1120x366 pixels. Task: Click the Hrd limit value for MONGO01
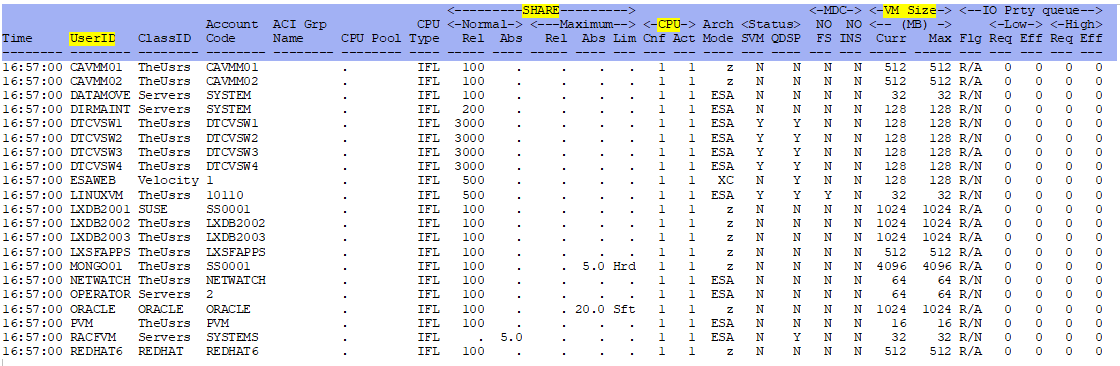pos(624,265)
